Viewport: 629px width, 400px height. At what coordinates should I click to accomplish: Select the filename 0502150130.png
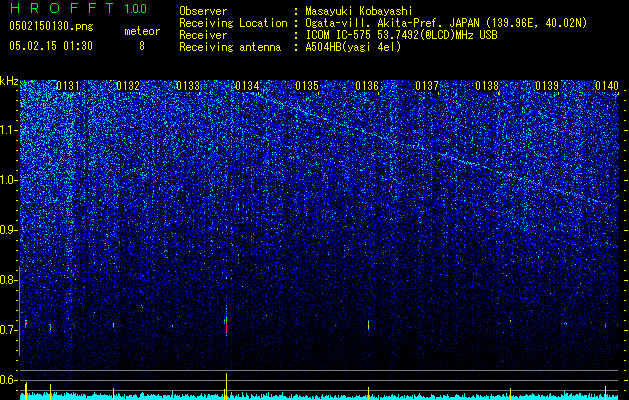pyautogui.click(x=51, y=27)
